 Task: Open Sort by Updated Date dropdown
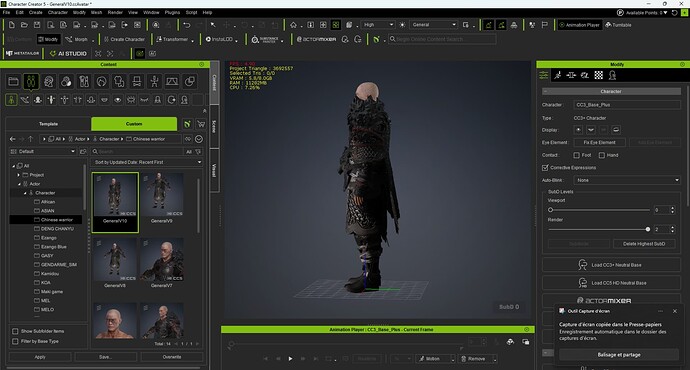(147, 162)
